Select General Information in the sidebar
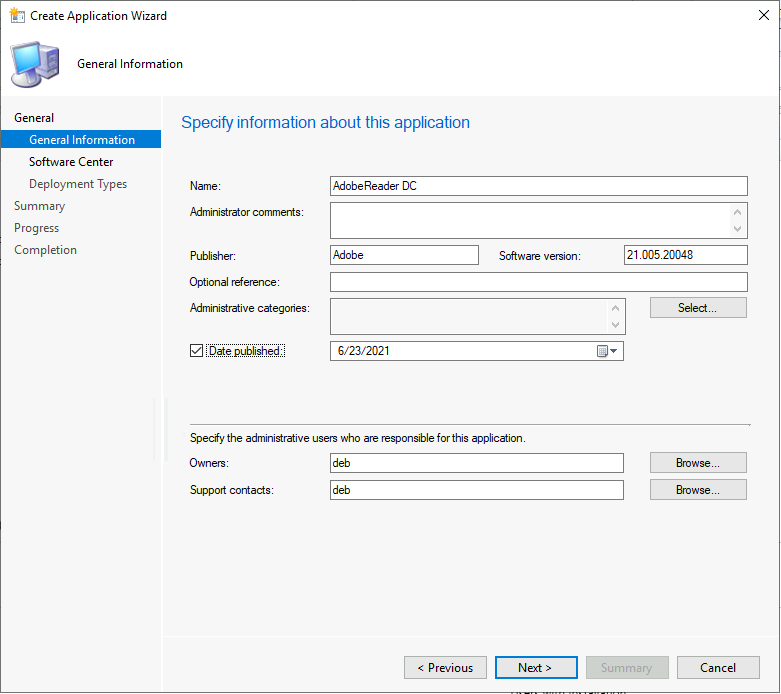781x694 pixels. (x=81, y=139)
